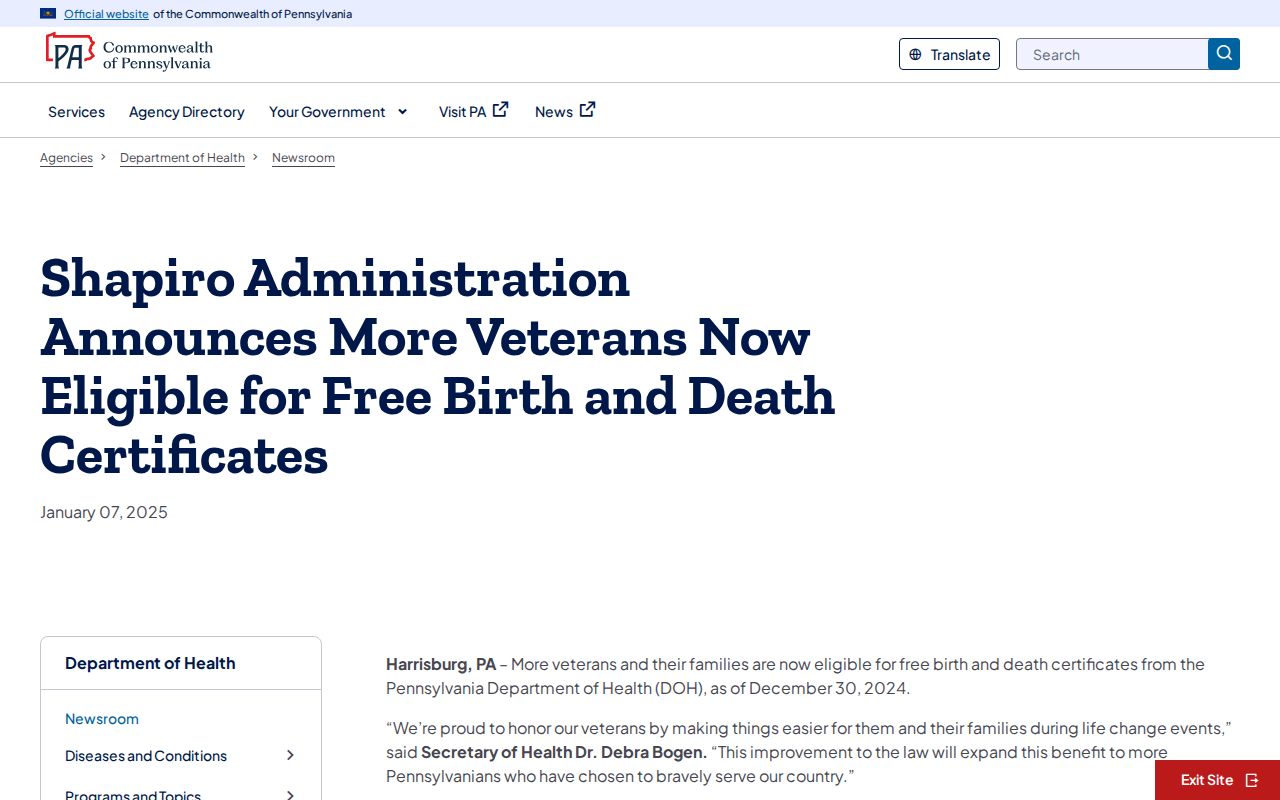The image size is (1280, 800).
Task: Open the Your Government menu
Action: [339, 112]
